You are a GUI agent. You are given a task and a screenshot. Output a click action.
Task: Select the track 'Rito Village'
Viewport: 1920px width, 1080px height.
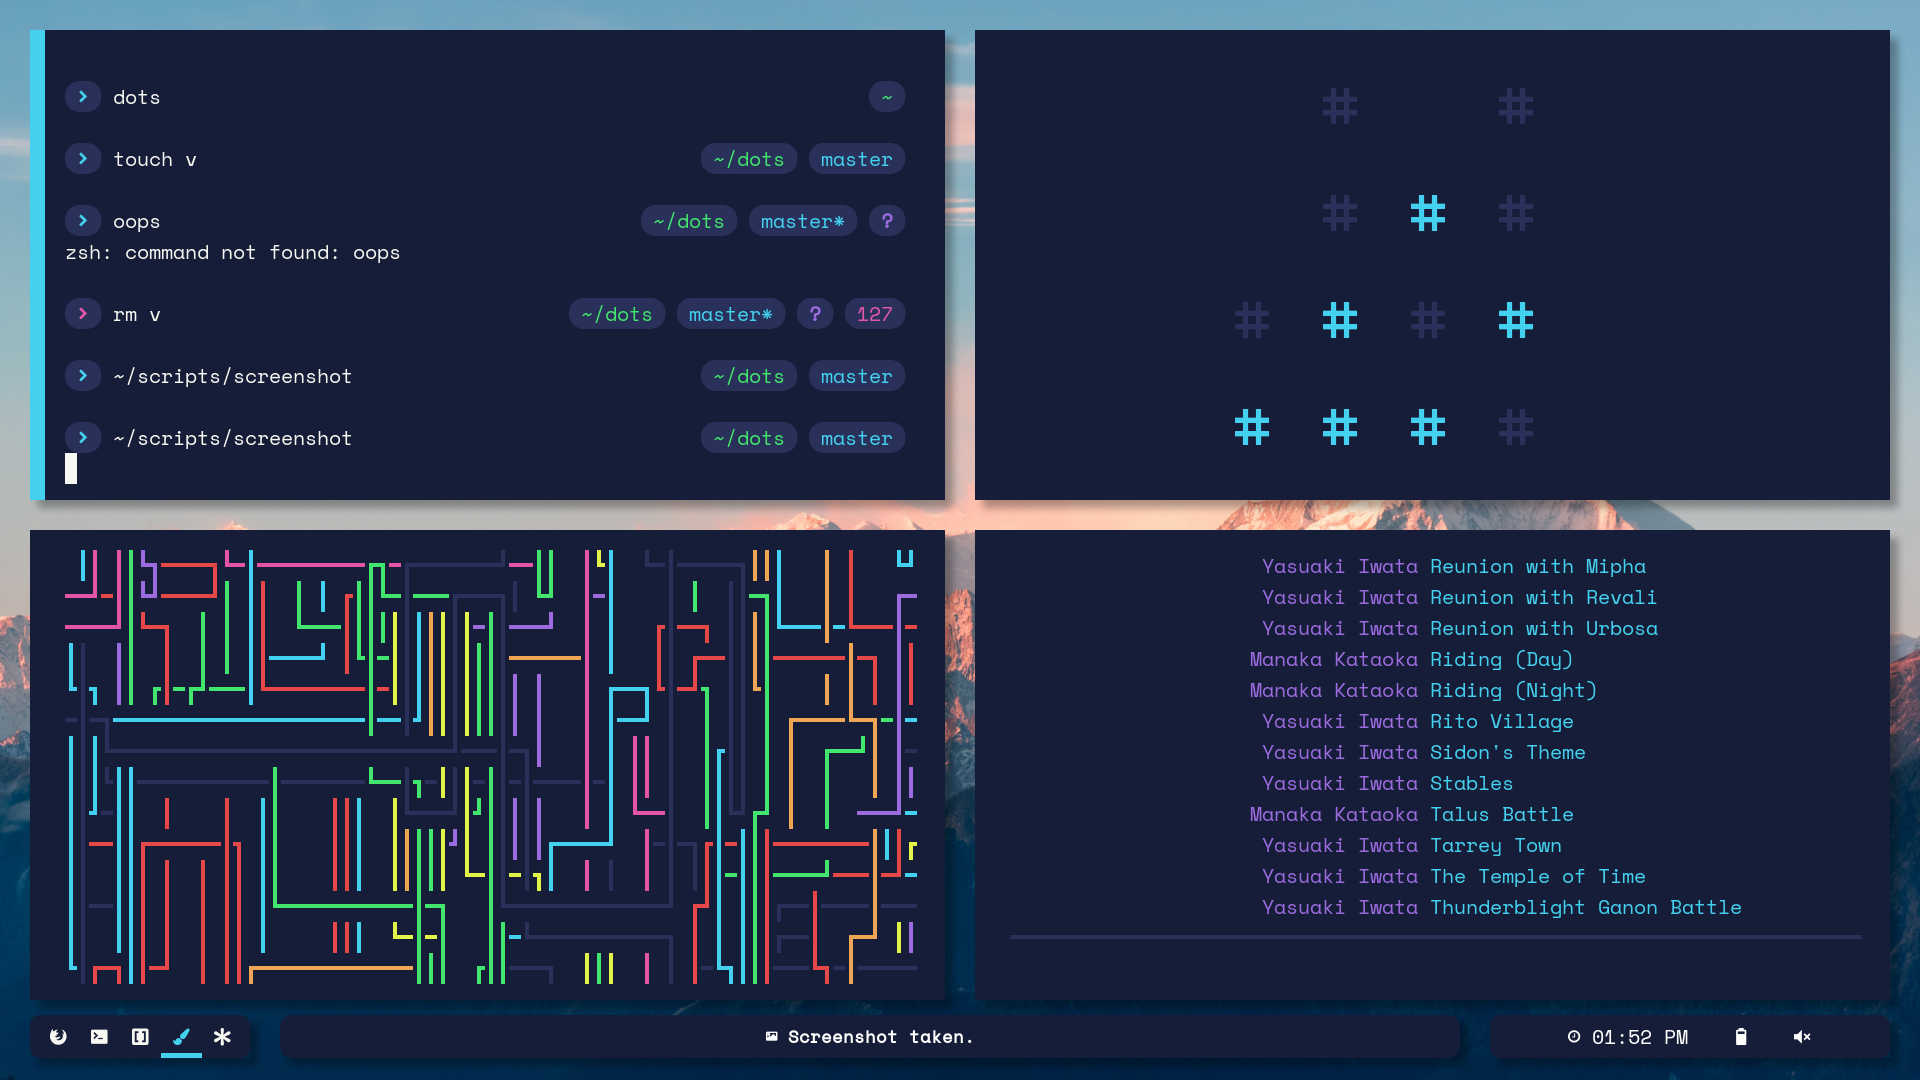pos(1501,722)
